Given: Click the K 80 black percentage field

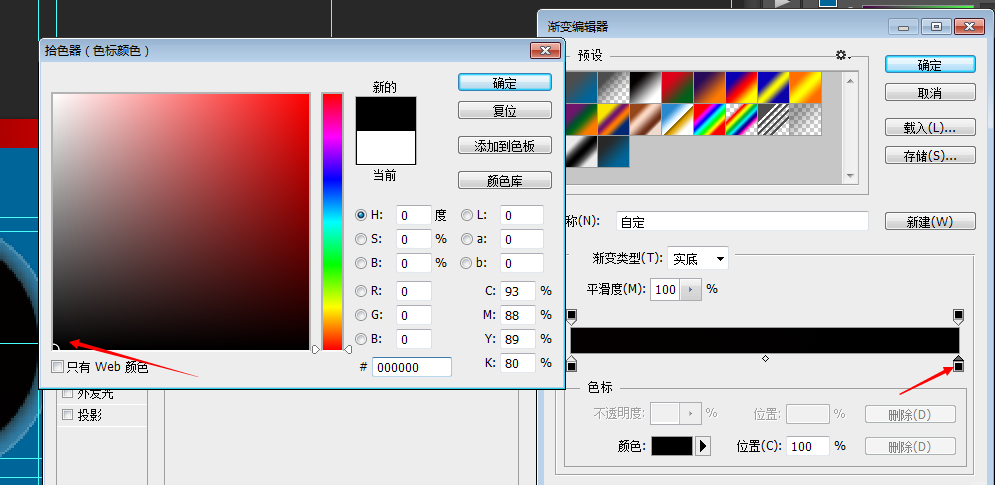Looking at the screenshot, I should 518,364.
